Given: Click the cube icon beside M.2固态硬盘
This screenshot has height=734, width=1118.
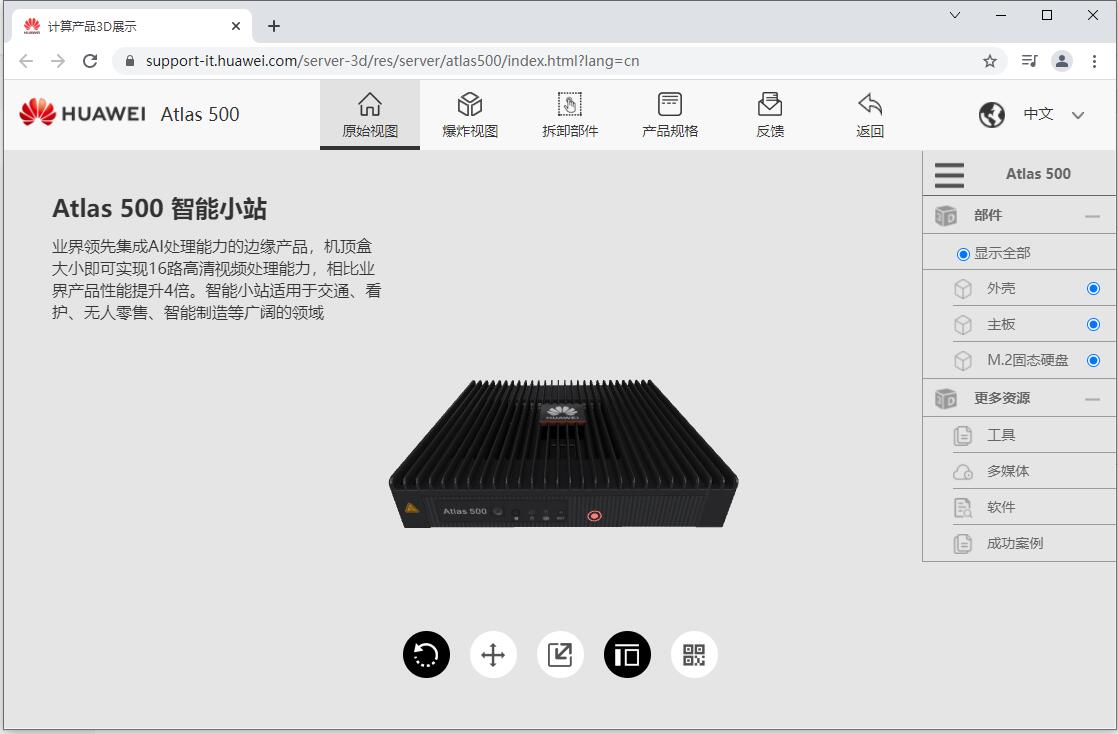Looking at the screenshot, I should (x=963, y=361).
